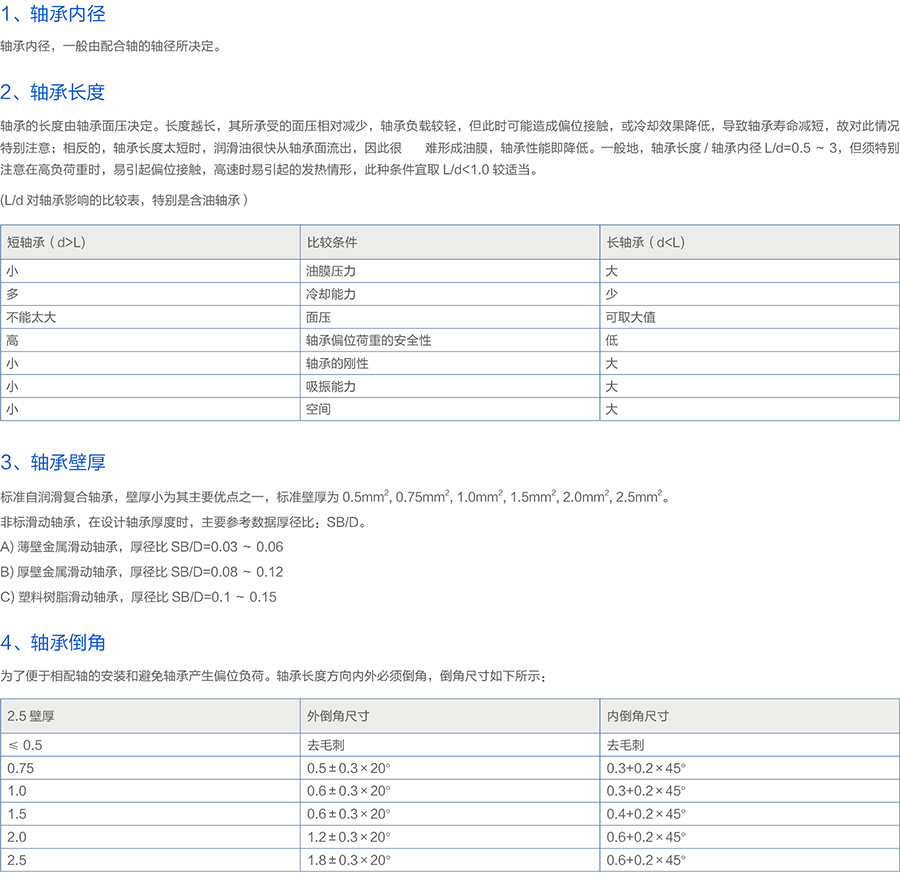Click the 1.2±0.3×20° cell
Viewport: 900px width, 880px height.
[x=450, y=837]
